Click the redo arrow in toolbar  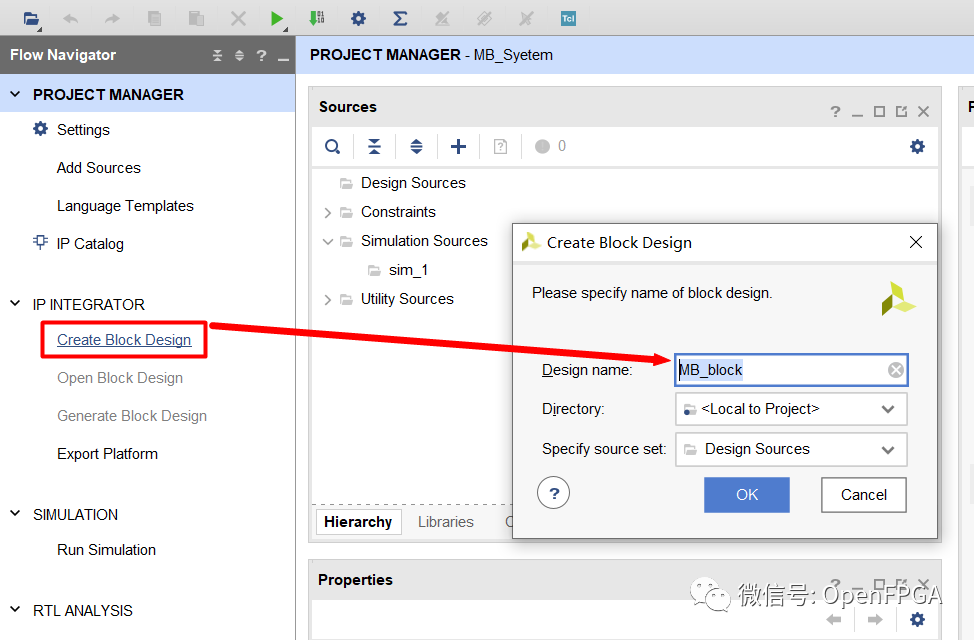112,19
